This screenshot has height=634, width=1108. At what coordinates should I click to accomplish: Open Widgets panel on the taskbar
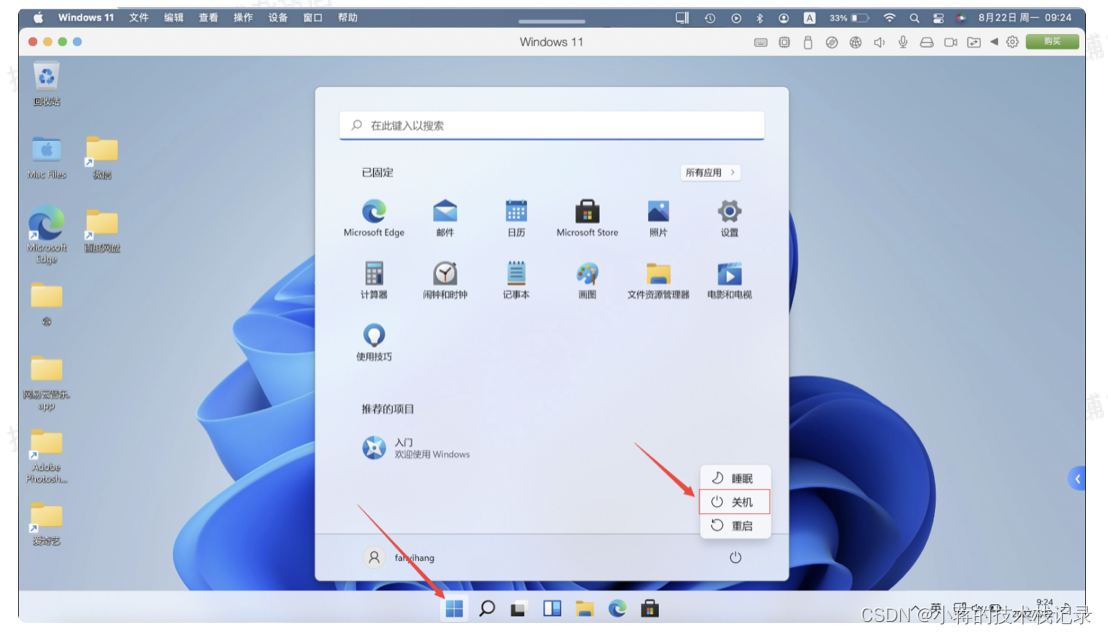coord(552,609)
